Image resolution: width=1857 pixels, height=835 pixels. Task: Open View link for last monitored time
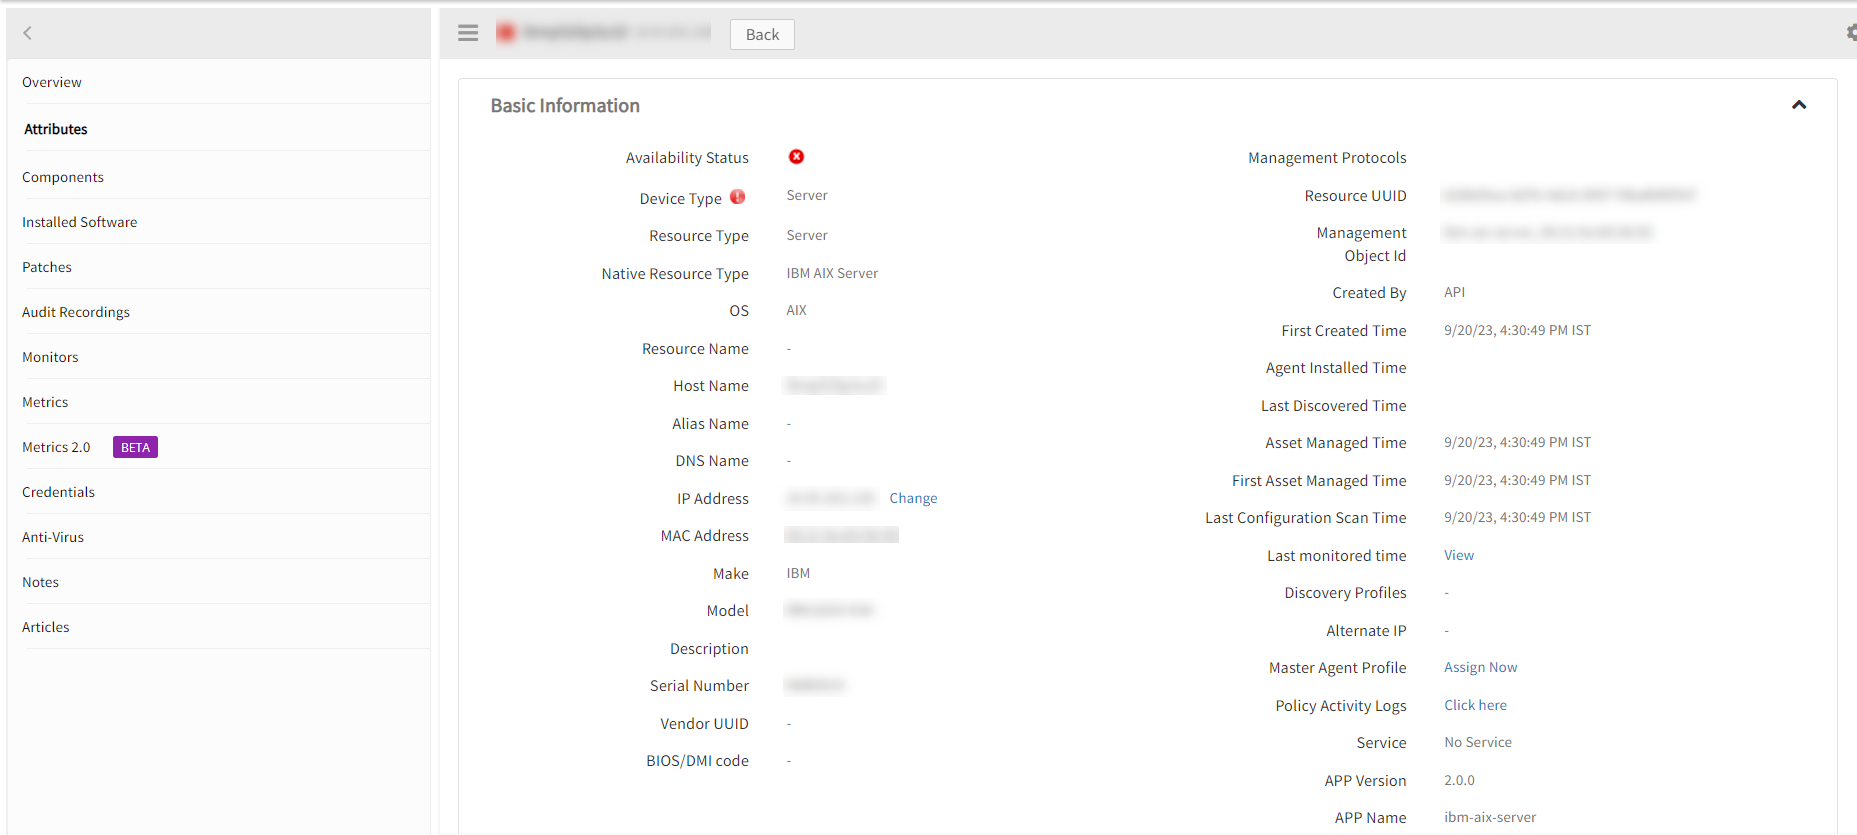point(1458,555)
